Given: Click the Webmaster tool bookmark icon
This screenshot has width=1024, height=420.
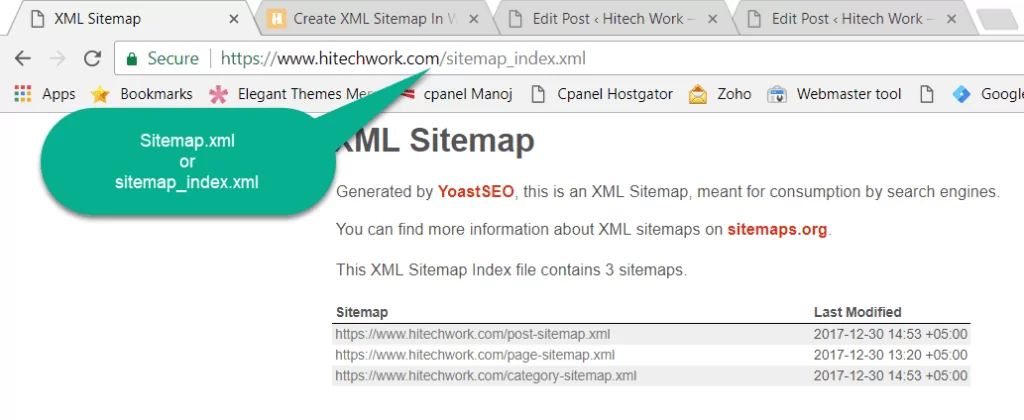Looking at the screenshot, I should pos(776,95).
